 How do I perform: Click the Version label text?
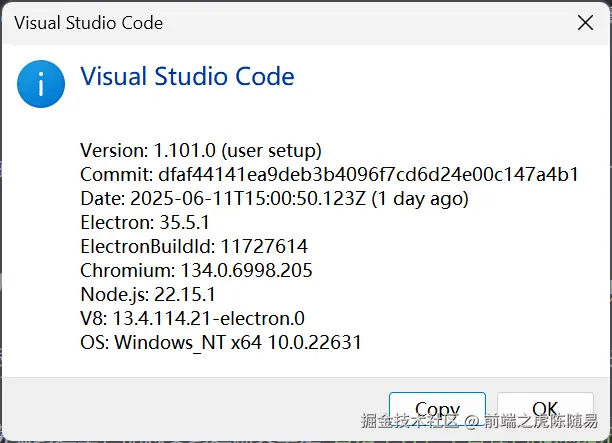point(114,151)
